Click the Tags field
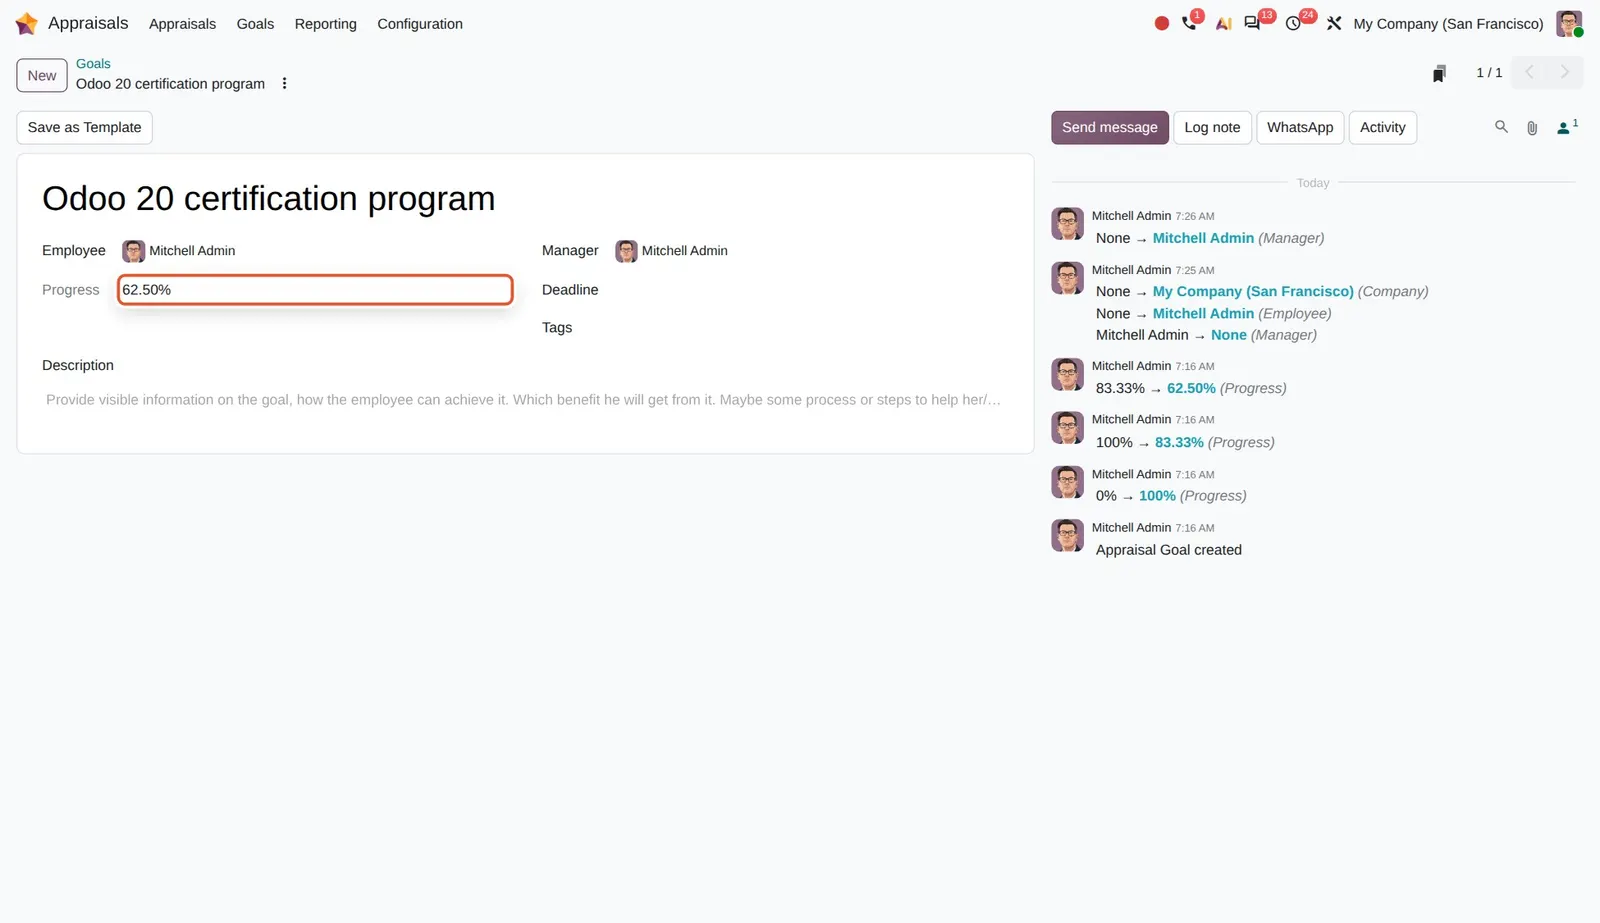 (810, 328)
